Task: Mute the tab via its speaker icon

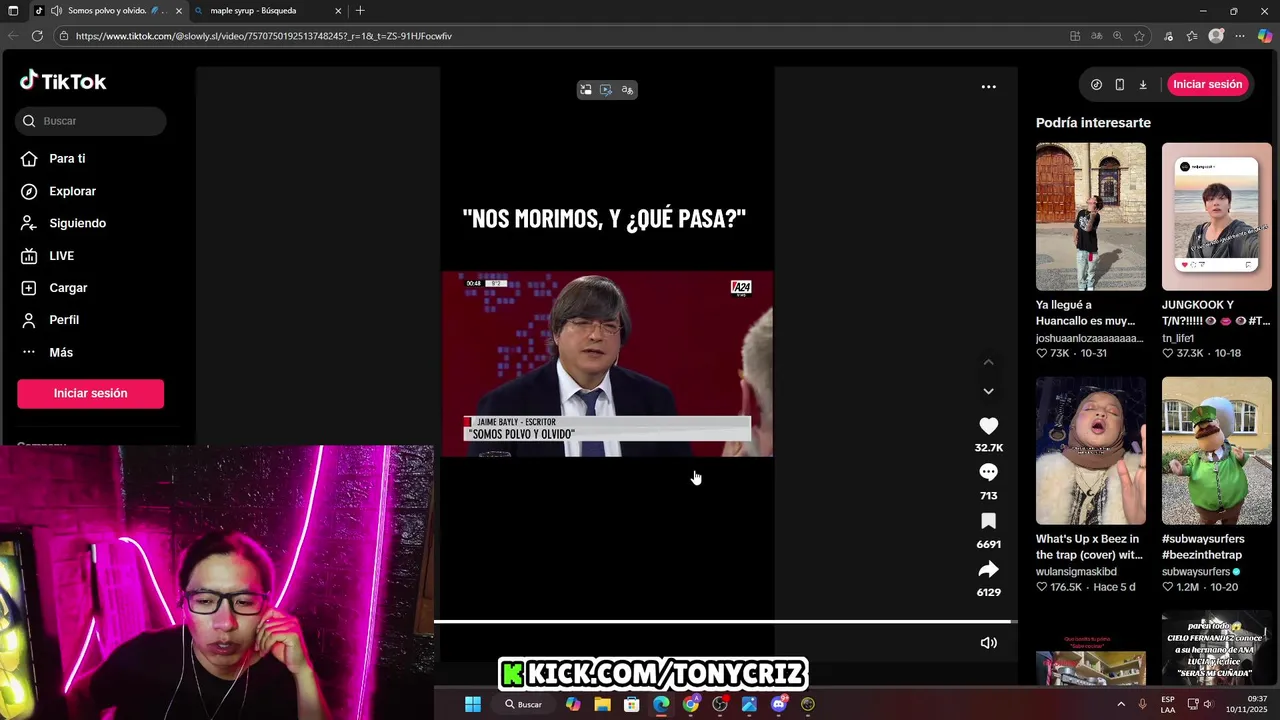Action: (x=55, y=11)
